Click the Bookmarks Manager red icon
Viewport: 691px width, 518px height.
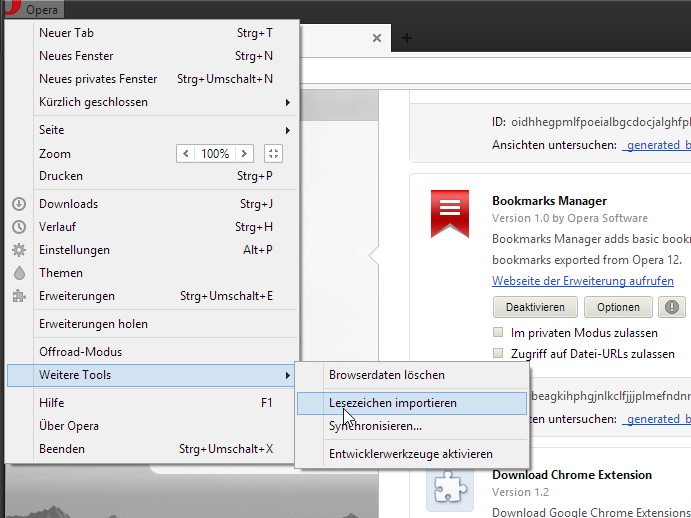(x=450, y=214)
